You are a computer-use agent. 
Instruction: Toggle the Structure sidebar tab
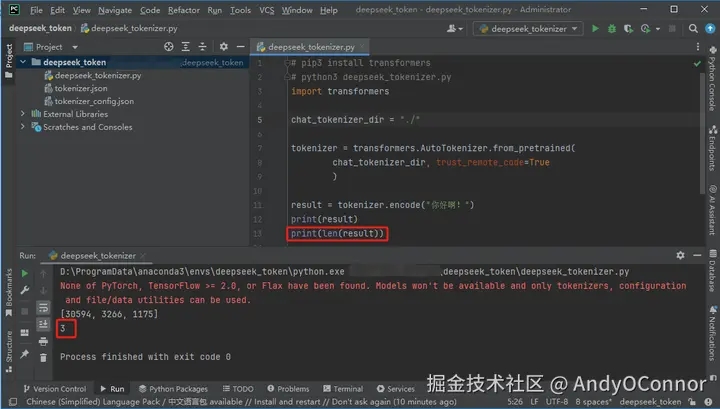[9, 352]
